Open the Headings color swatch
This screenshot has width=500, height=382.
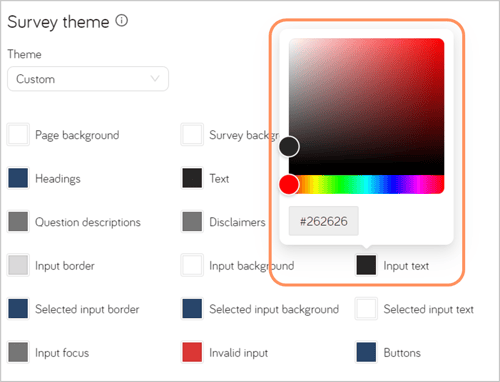18,178
